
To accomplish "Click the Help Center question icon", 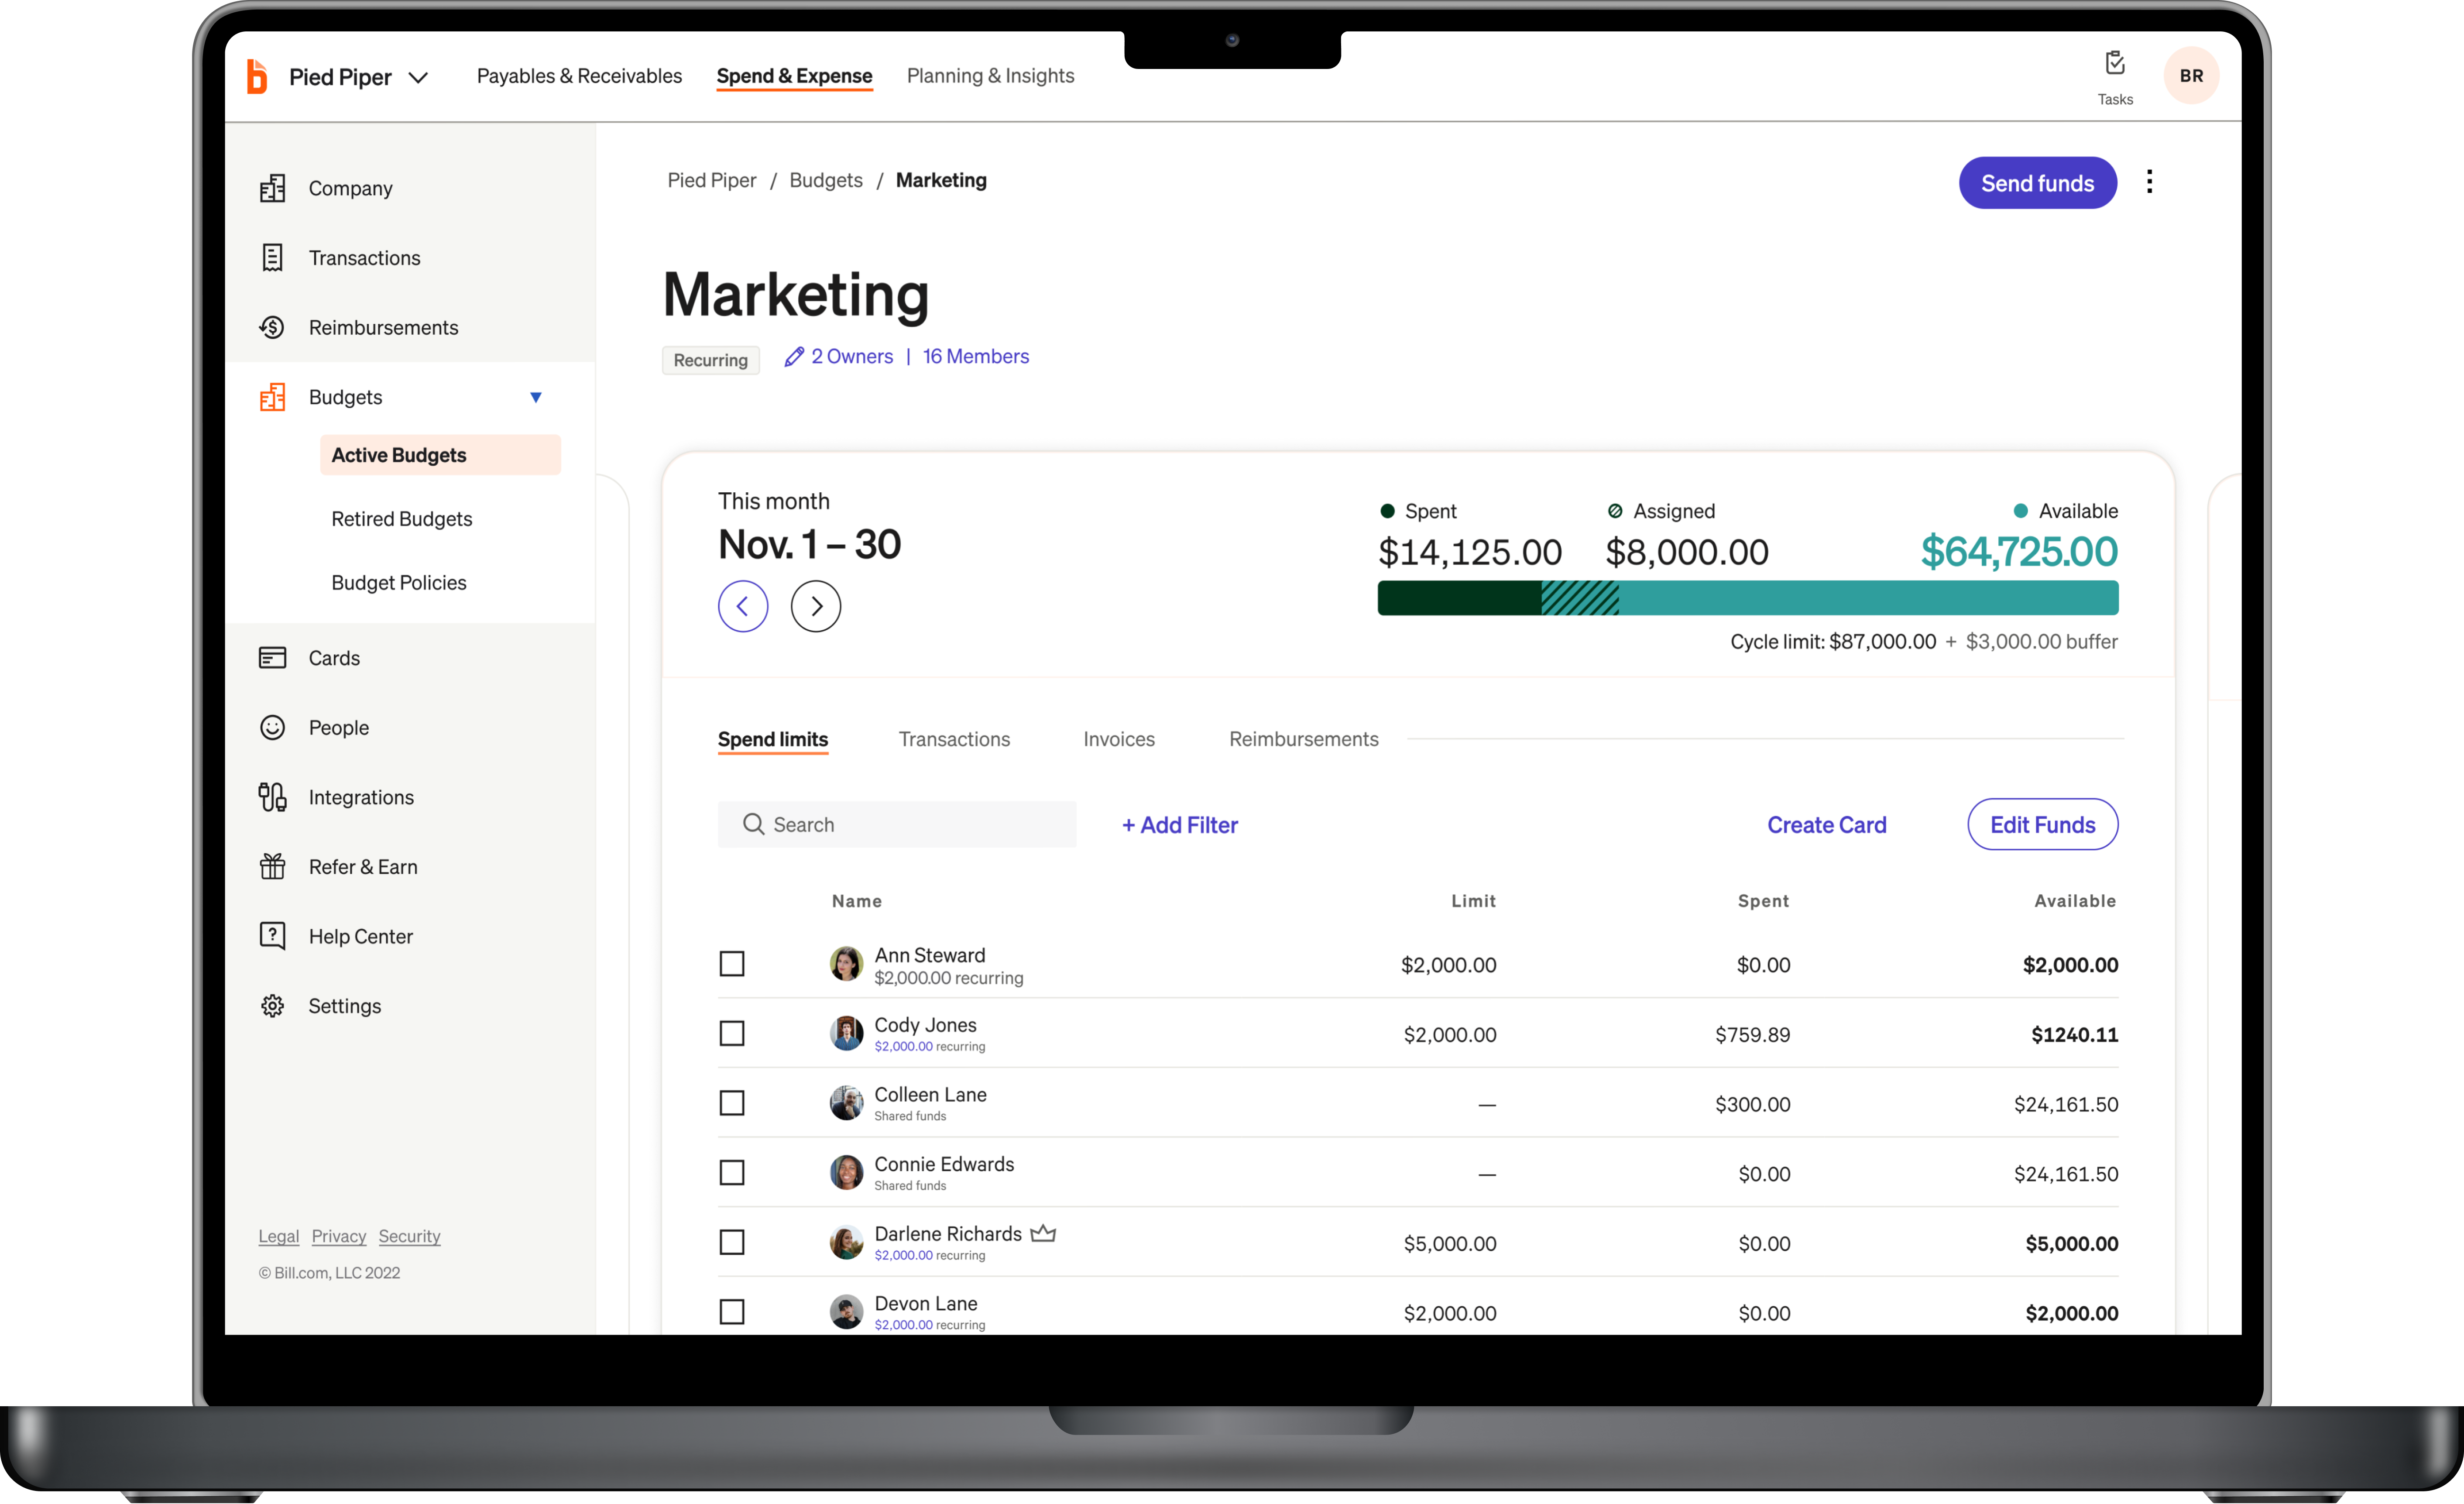I will click(x=272, y=936).
